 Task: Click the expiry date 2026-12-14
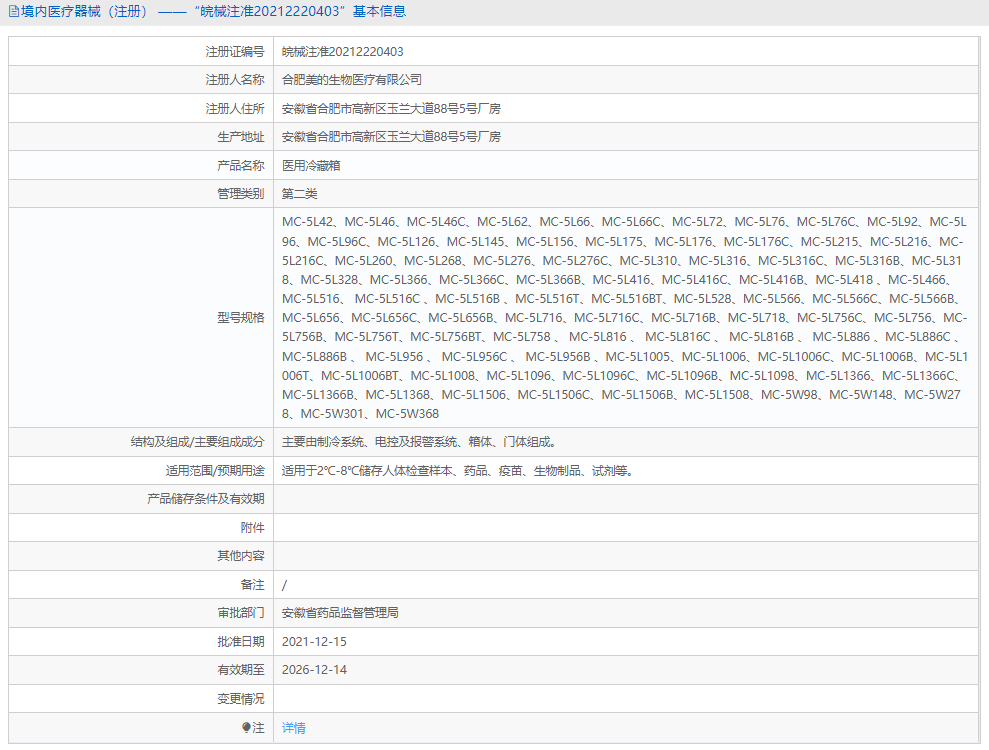[x=315, y=669]
